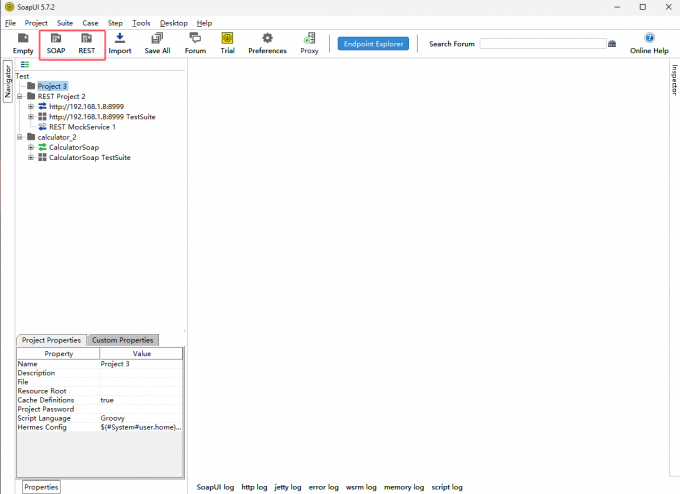The height and width of the screenshot is (494, 680).
Task: Click the CalculatorSoap interface icon
Action: click(x=42, y=147)
